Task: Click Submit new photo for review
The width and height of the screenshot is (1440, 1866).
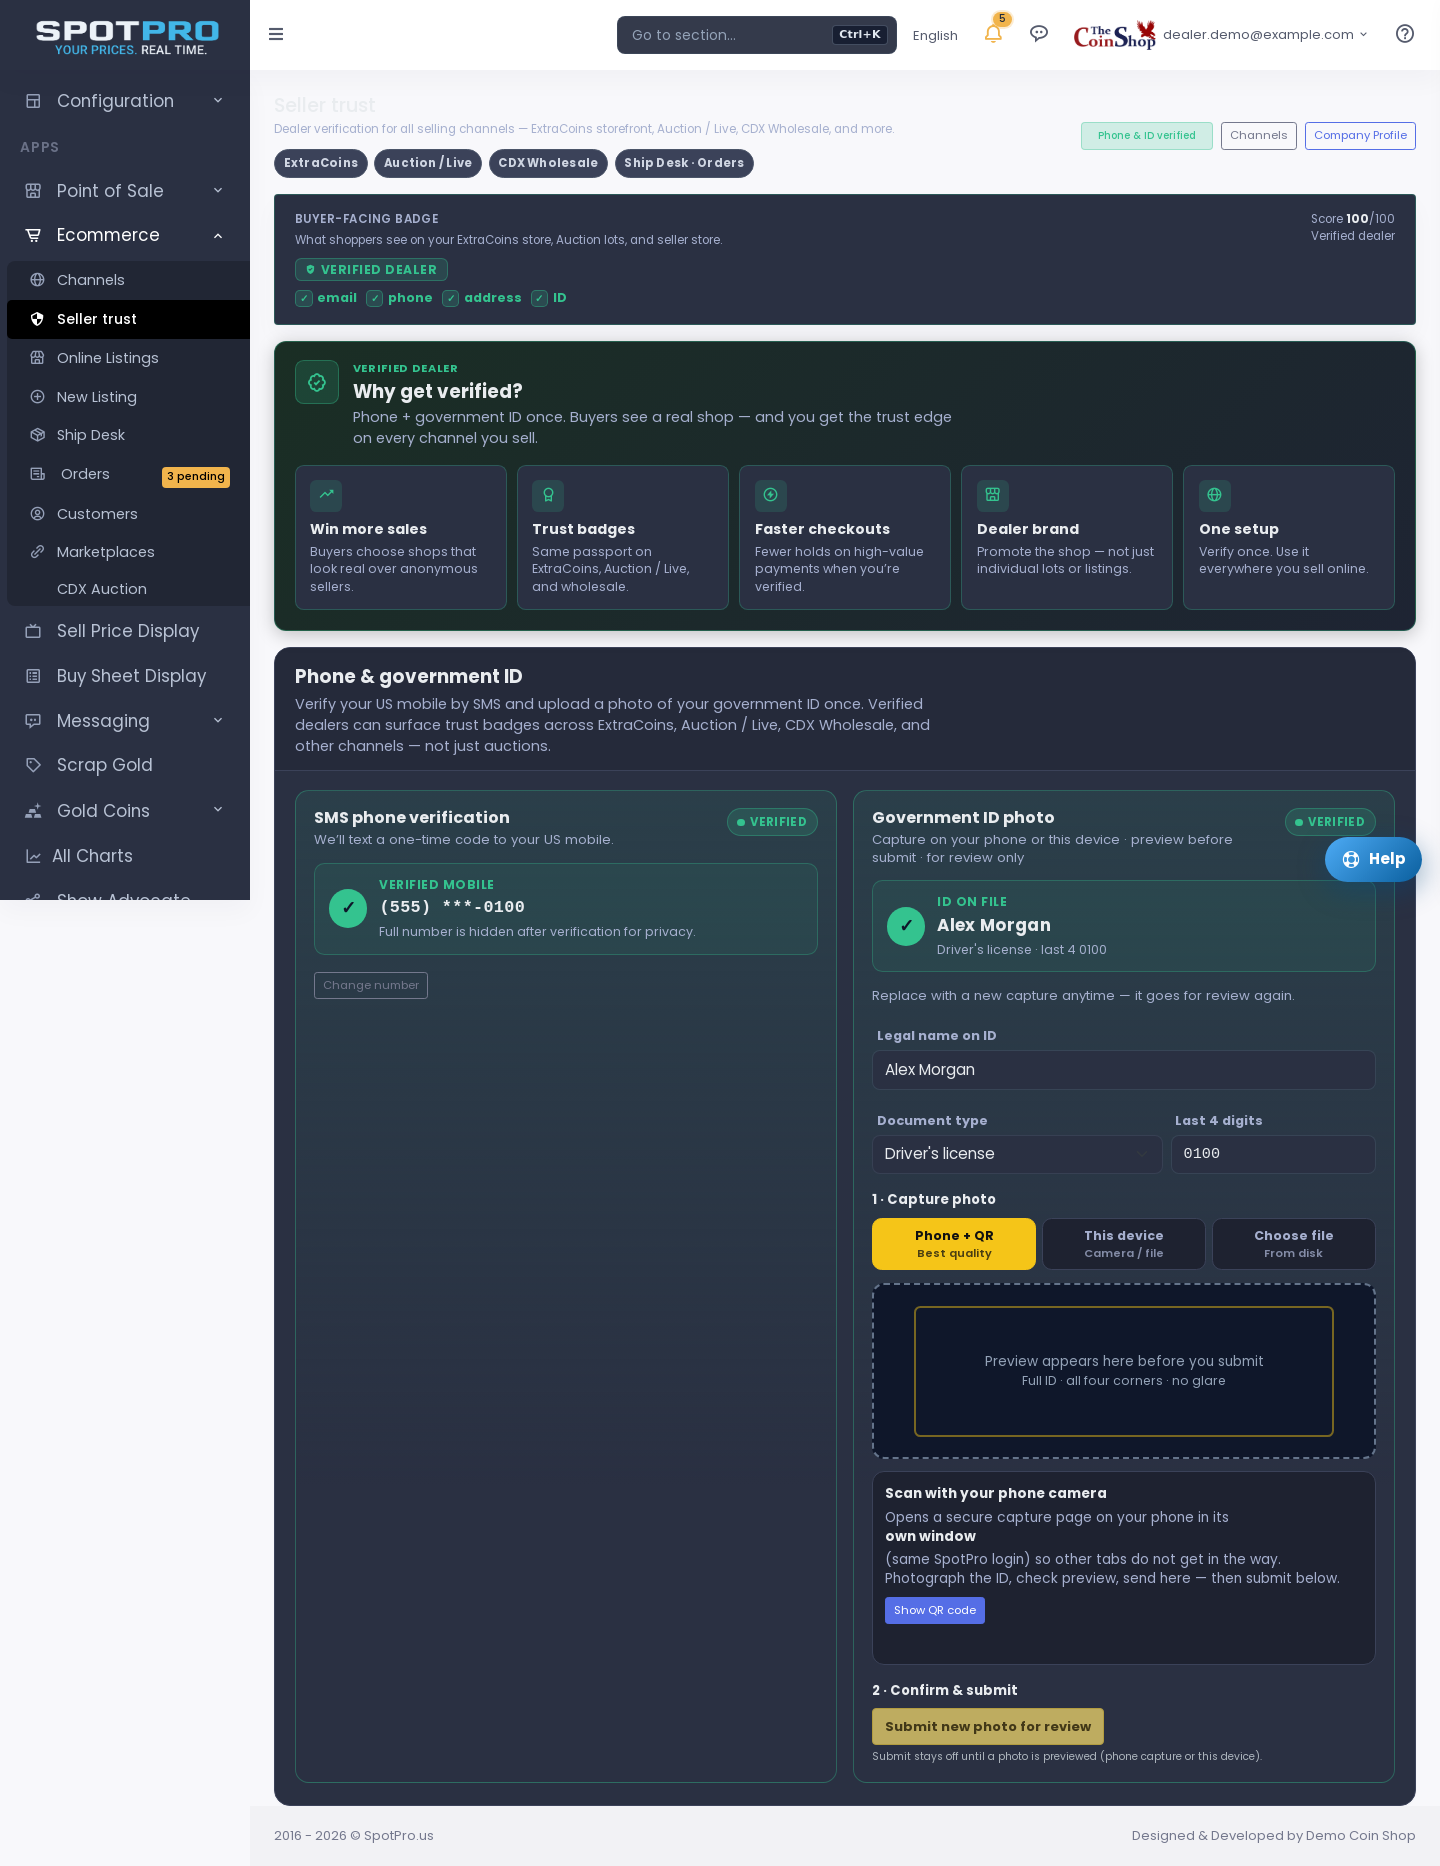Action: (988, 1727)
